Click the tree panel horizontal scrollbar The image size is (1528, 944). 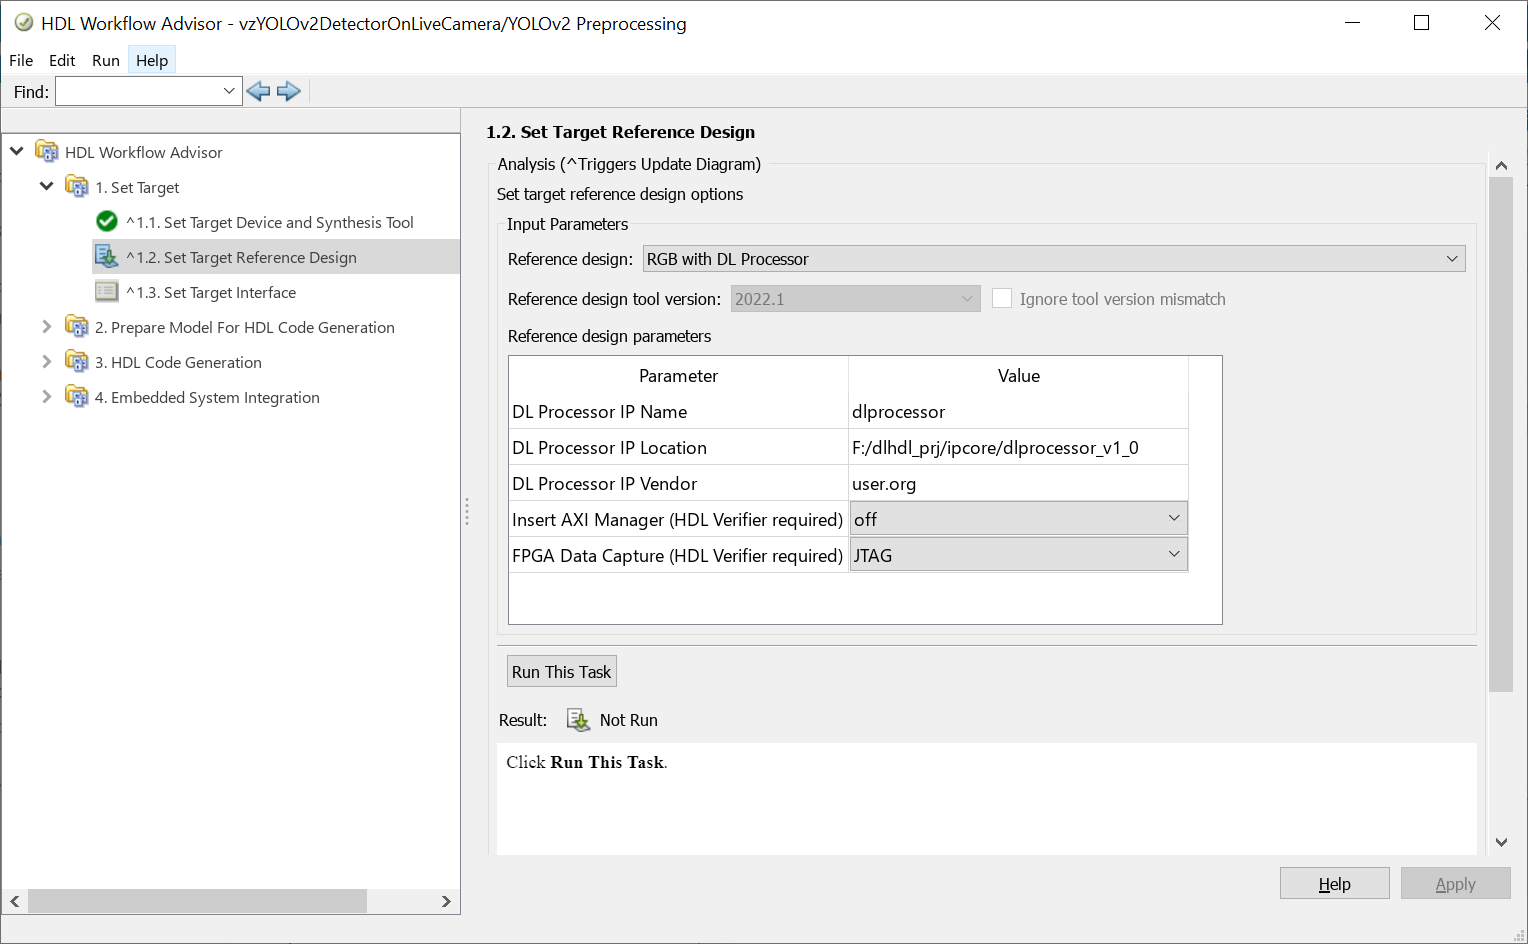tap(197, 901)
